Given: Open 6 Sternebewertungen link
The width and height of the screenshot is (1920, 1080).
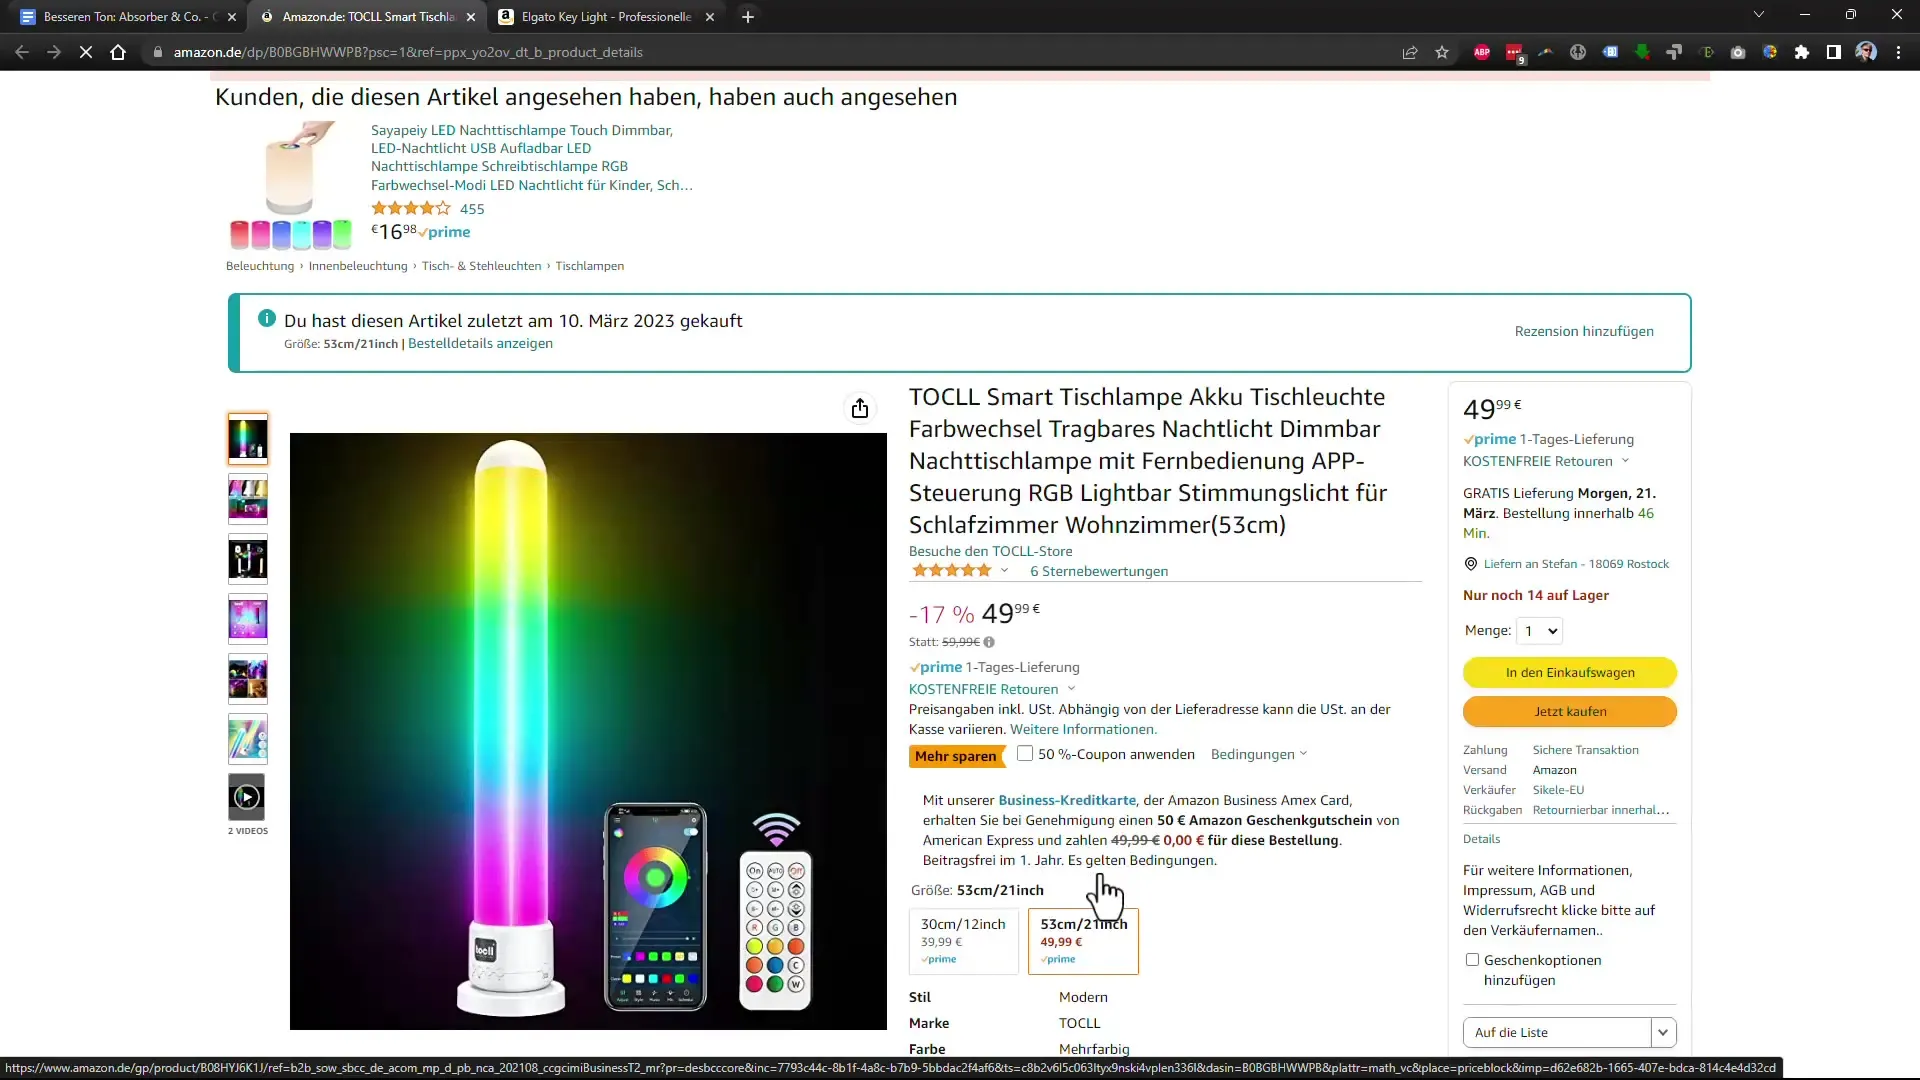Looking at the screenshot, I should (x=1099, y=571).
